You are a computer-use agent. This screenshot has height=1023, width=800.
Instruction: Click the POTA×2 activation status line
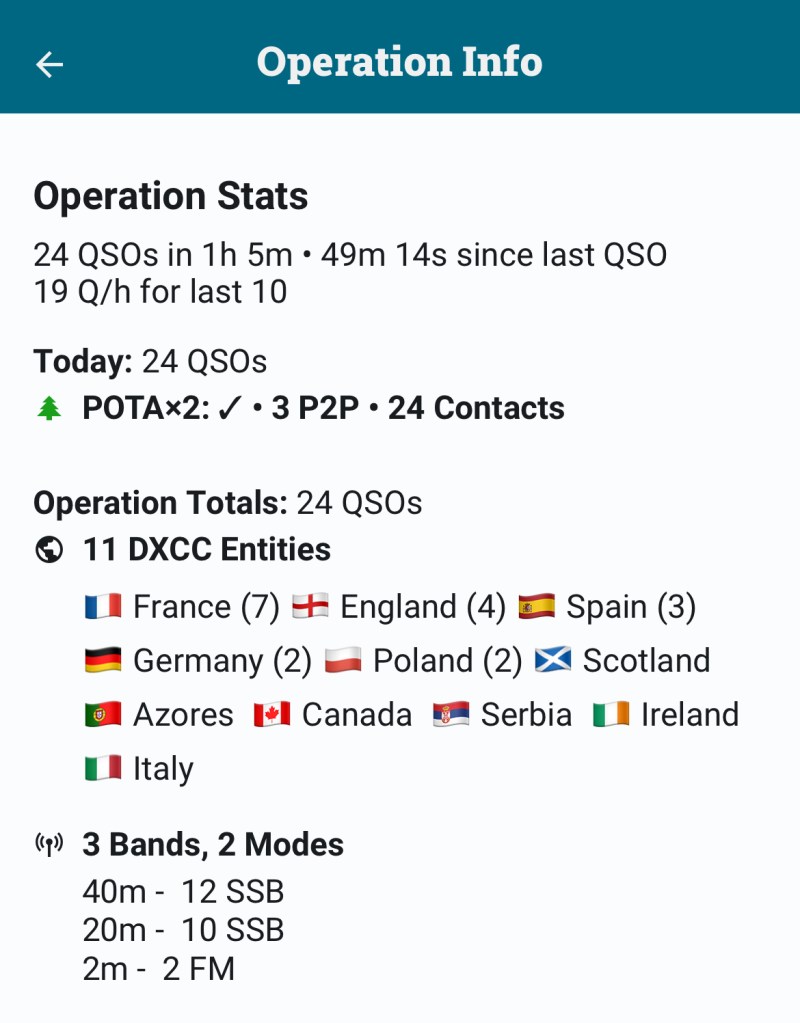[323, 408]
